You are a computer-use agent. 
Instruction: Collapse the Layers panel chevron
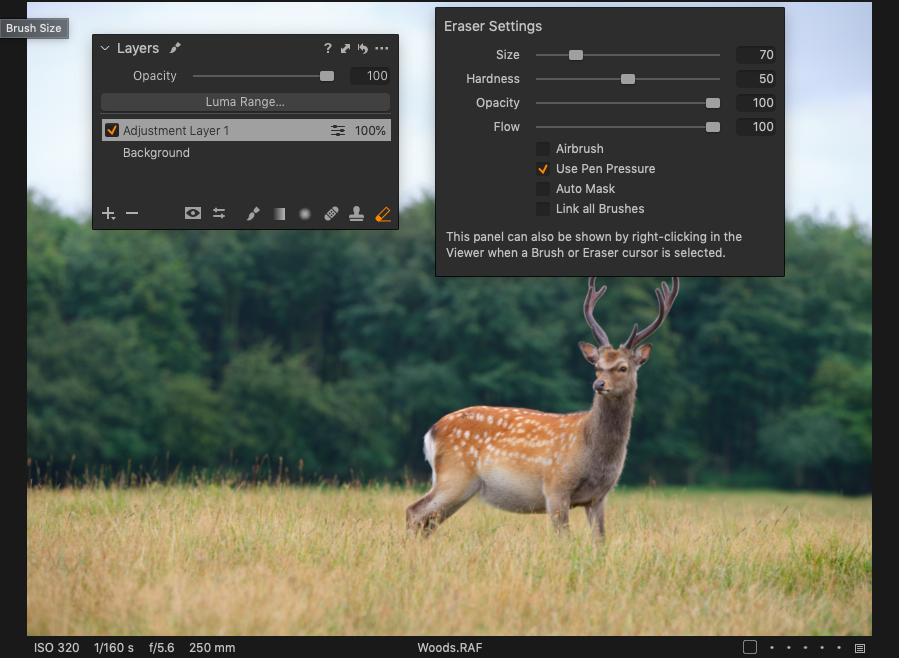coord(105,49)
